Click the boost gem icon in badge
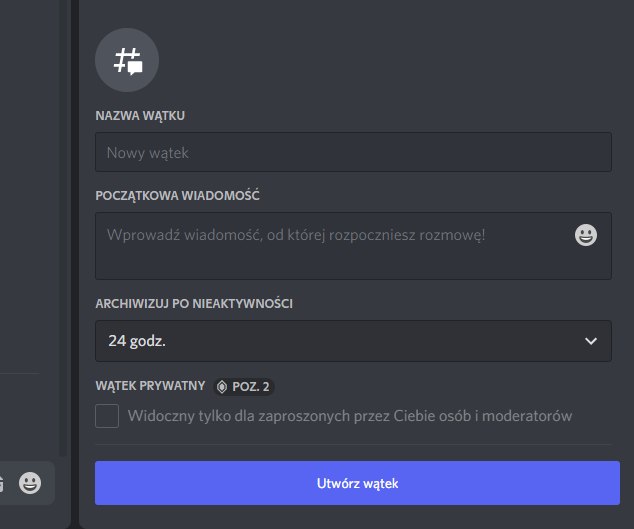Screen dimensions: 634x529 (222, 387)
